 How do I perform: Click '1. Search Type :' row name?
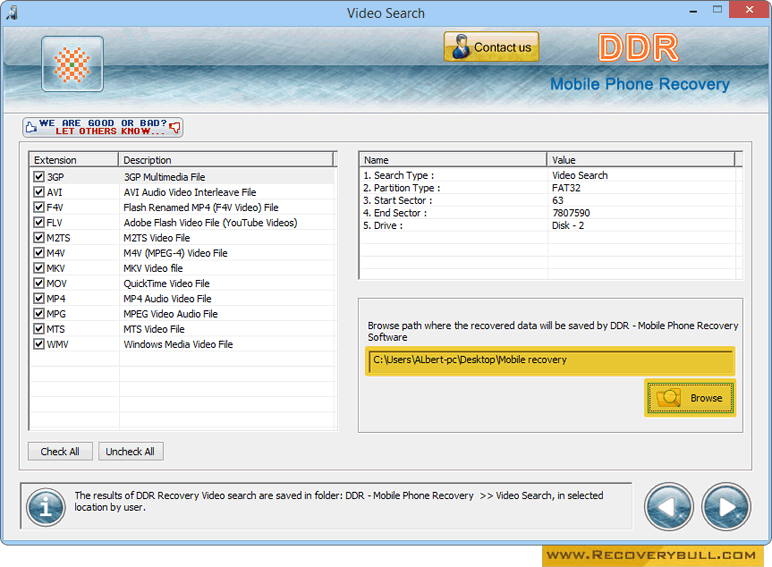click(399, 176)
